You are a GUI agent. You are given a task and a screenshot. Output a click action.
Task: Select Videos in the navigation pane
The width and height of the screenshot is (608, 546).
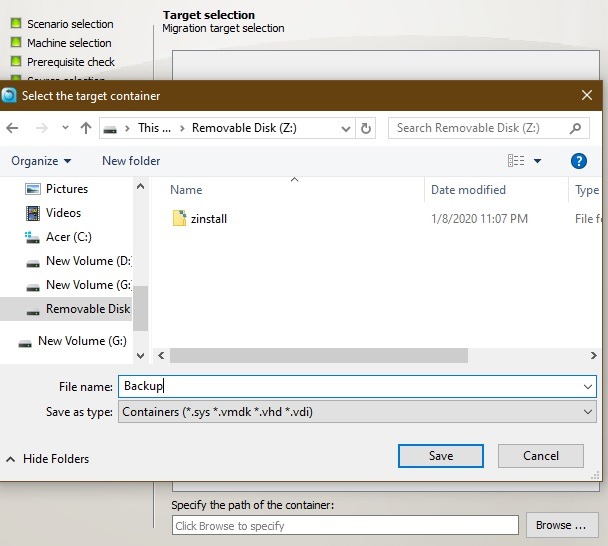pyautogui.click(x=63, y=213)
